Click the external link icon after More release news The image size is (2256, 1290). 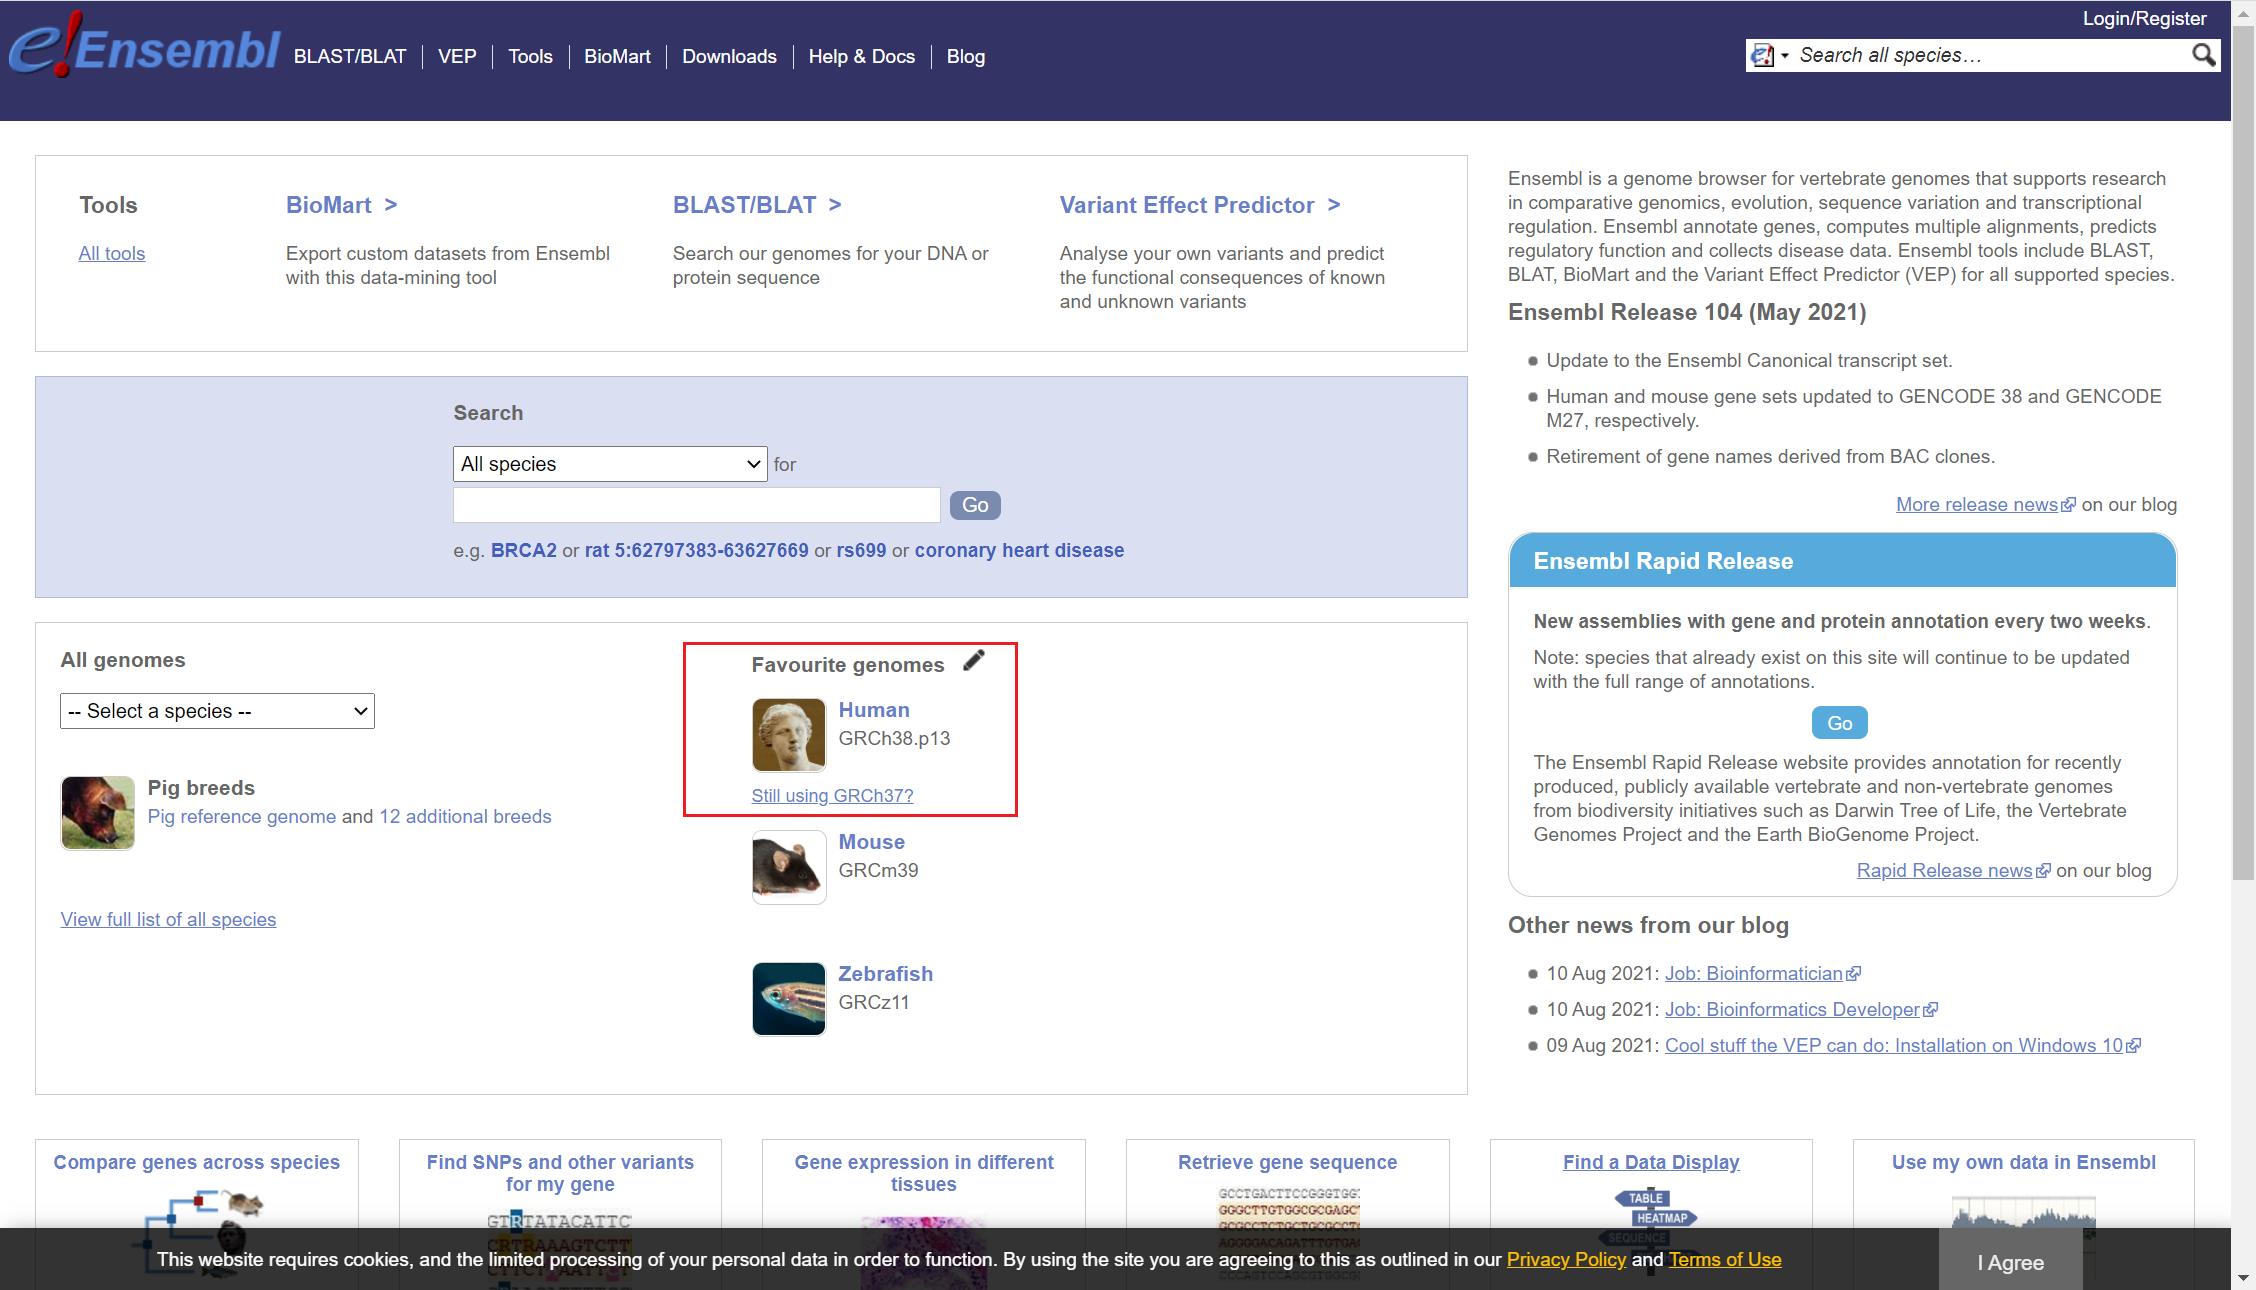pos(2069,505)
